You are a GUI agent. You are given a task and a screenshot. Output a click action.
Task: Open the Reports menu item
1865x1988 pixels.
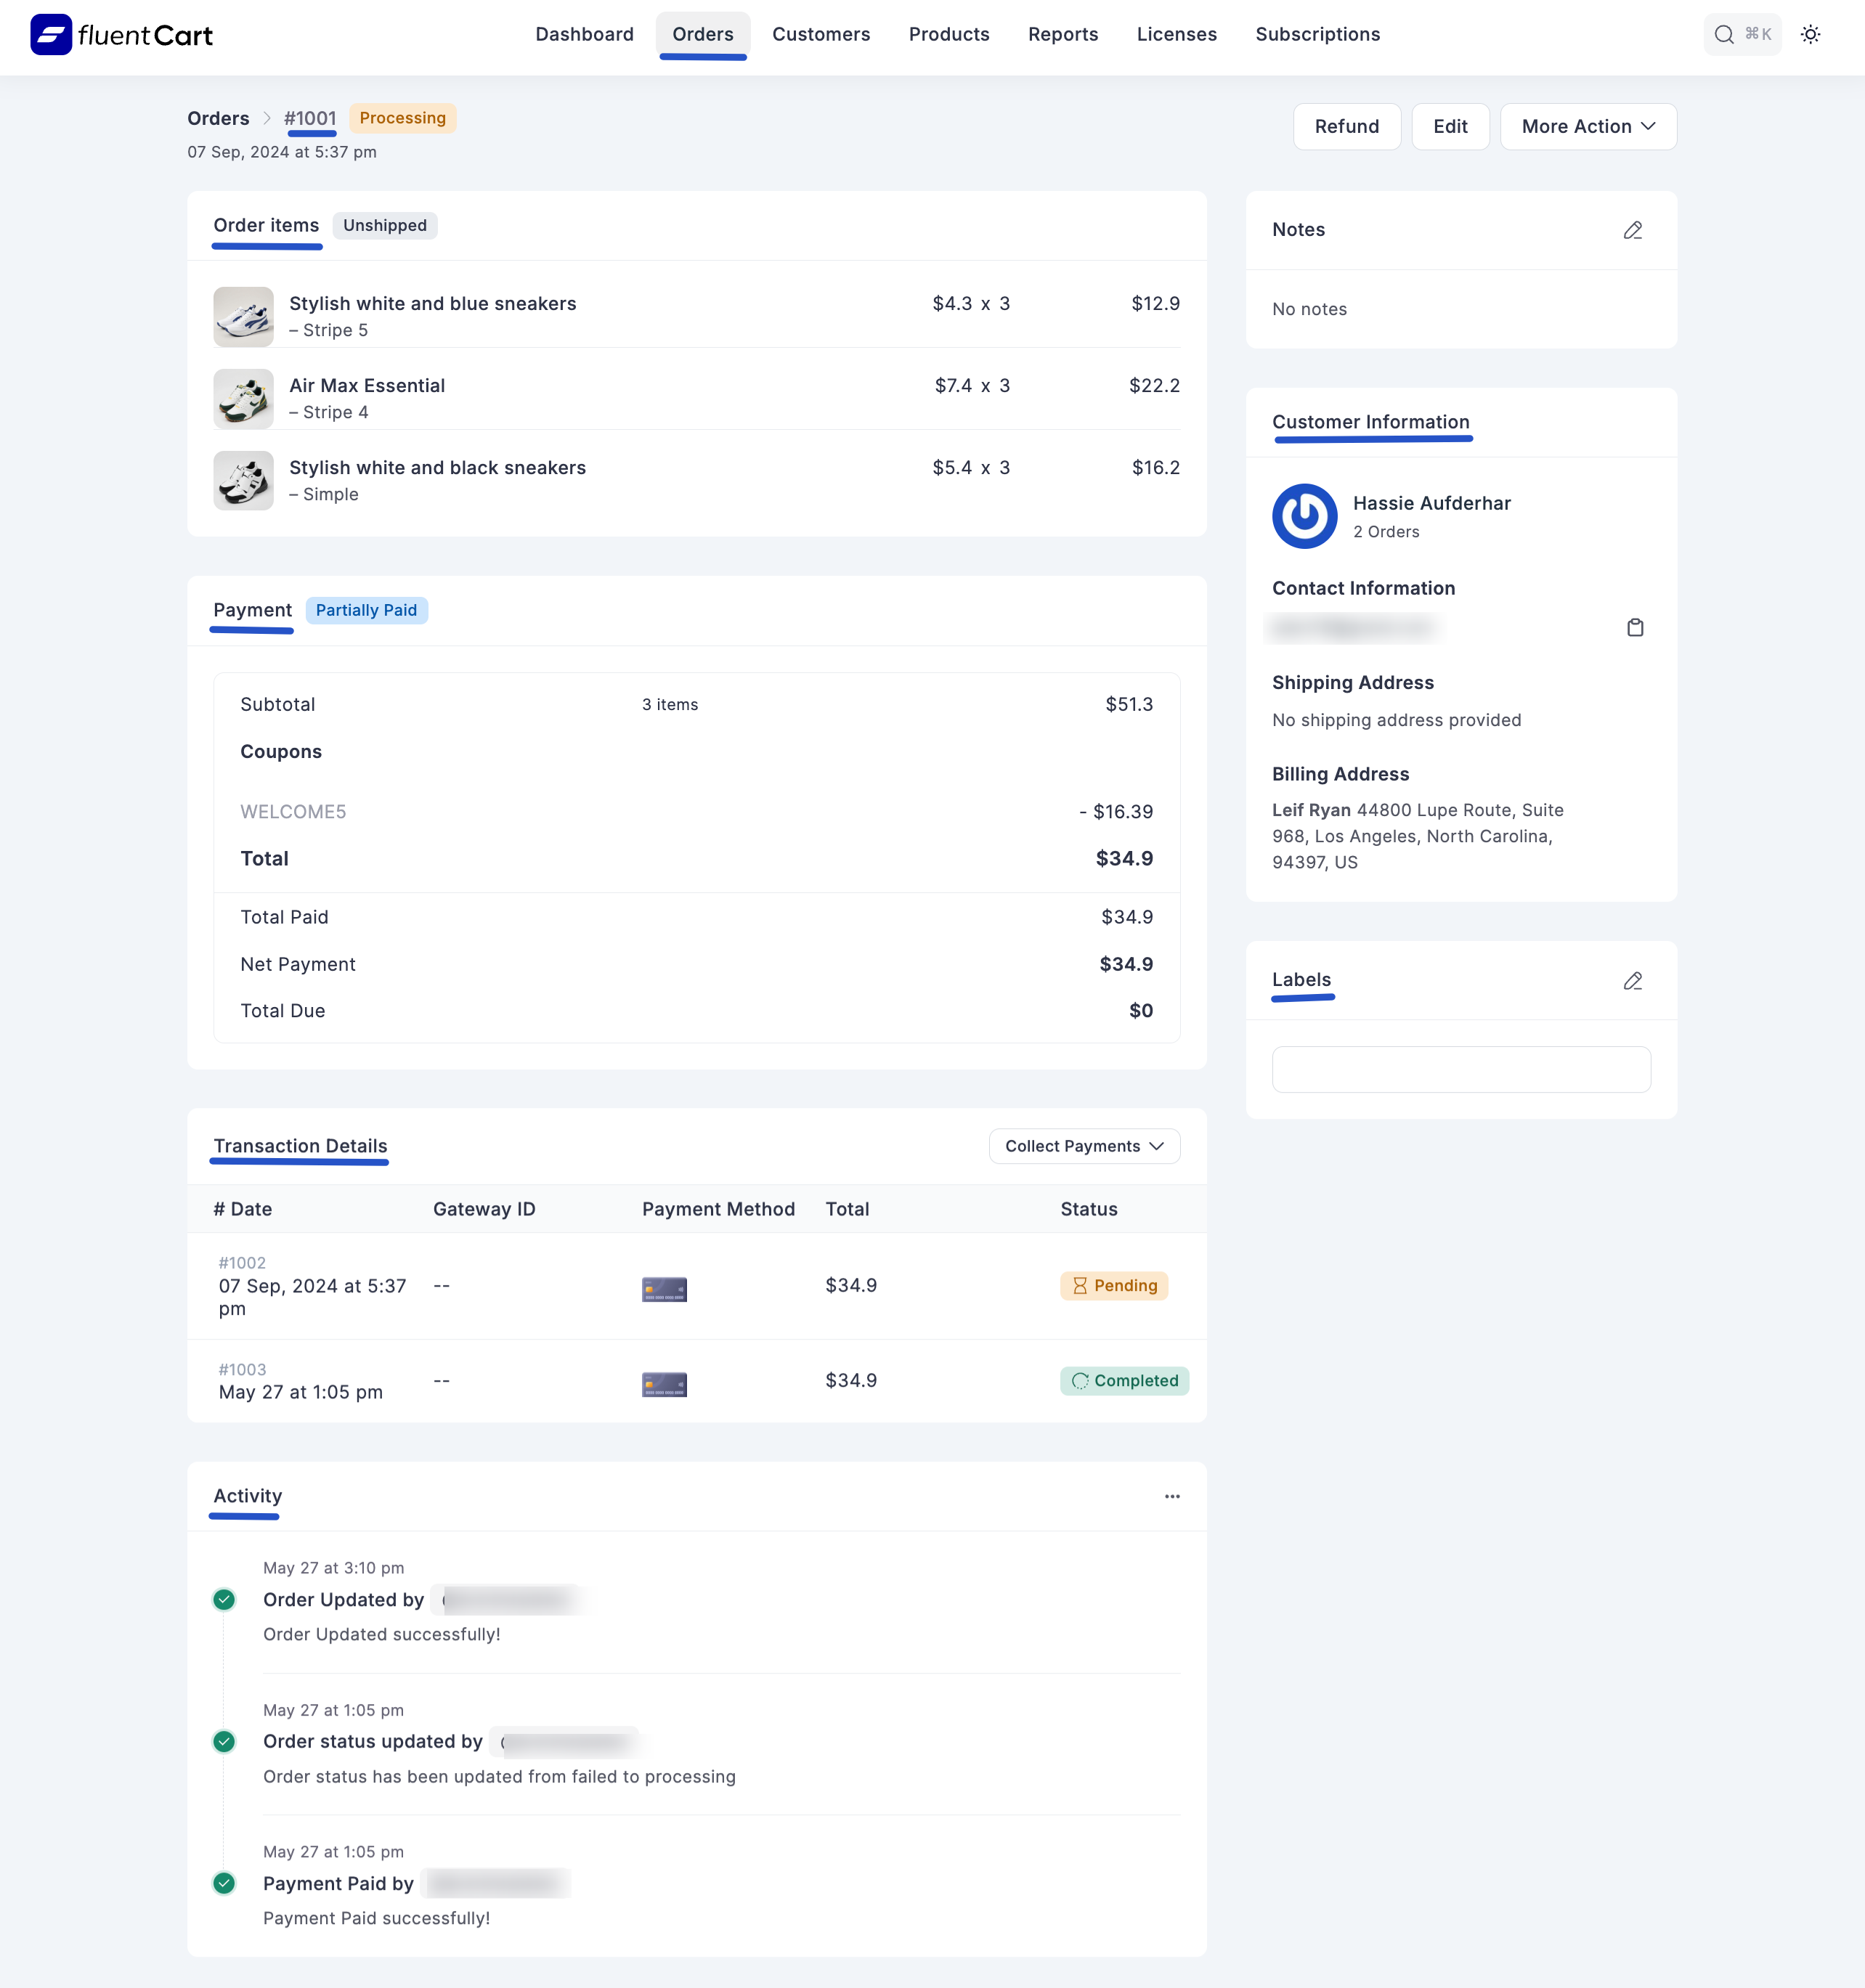pyautogui.click(x=1063, y=34)
